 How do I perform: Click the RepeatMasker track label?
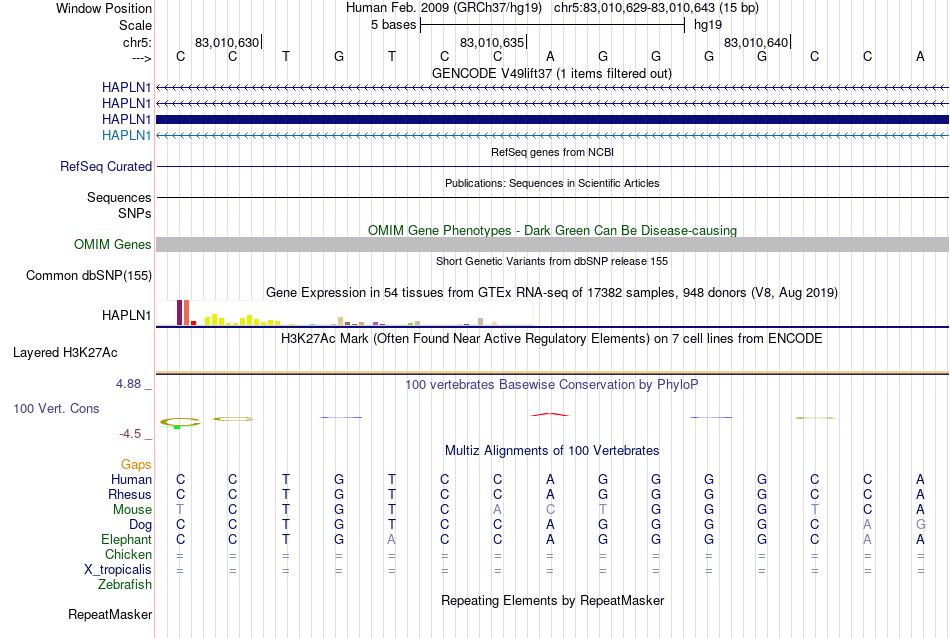[110, 614]
